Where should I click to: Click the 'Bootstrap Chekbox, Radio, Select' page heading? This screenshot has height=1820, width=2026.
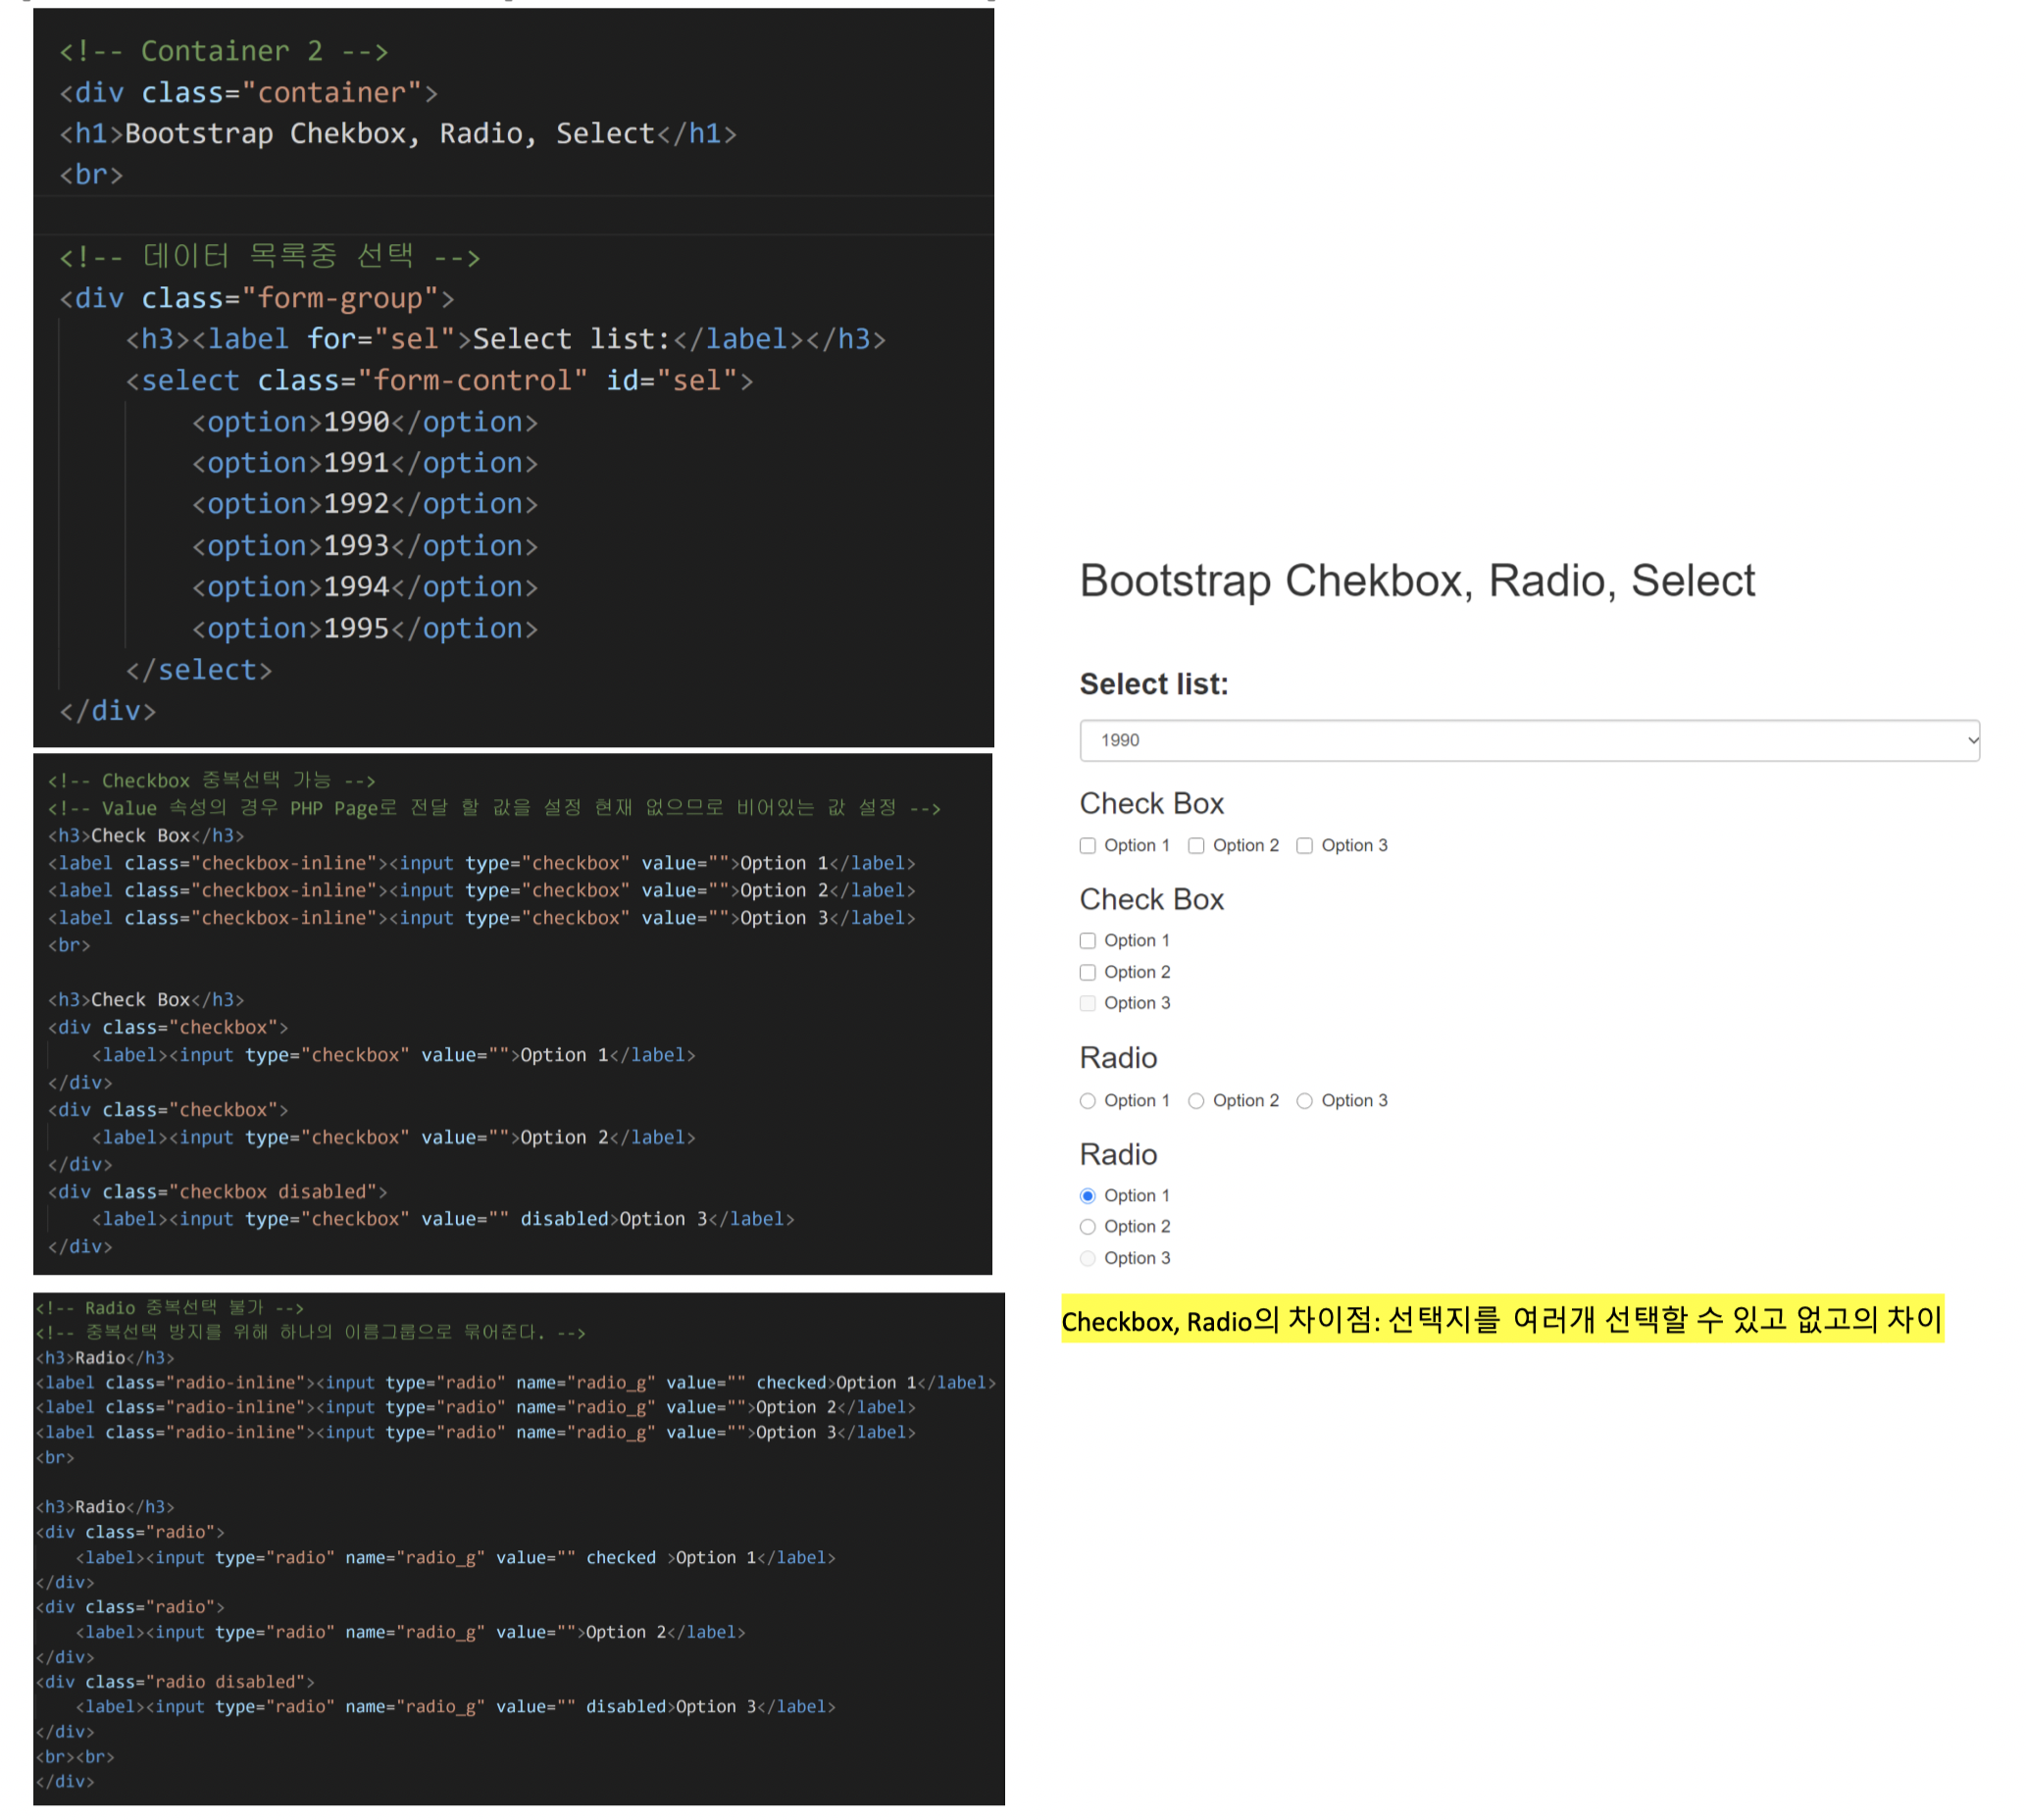[x=1417, y=581]
